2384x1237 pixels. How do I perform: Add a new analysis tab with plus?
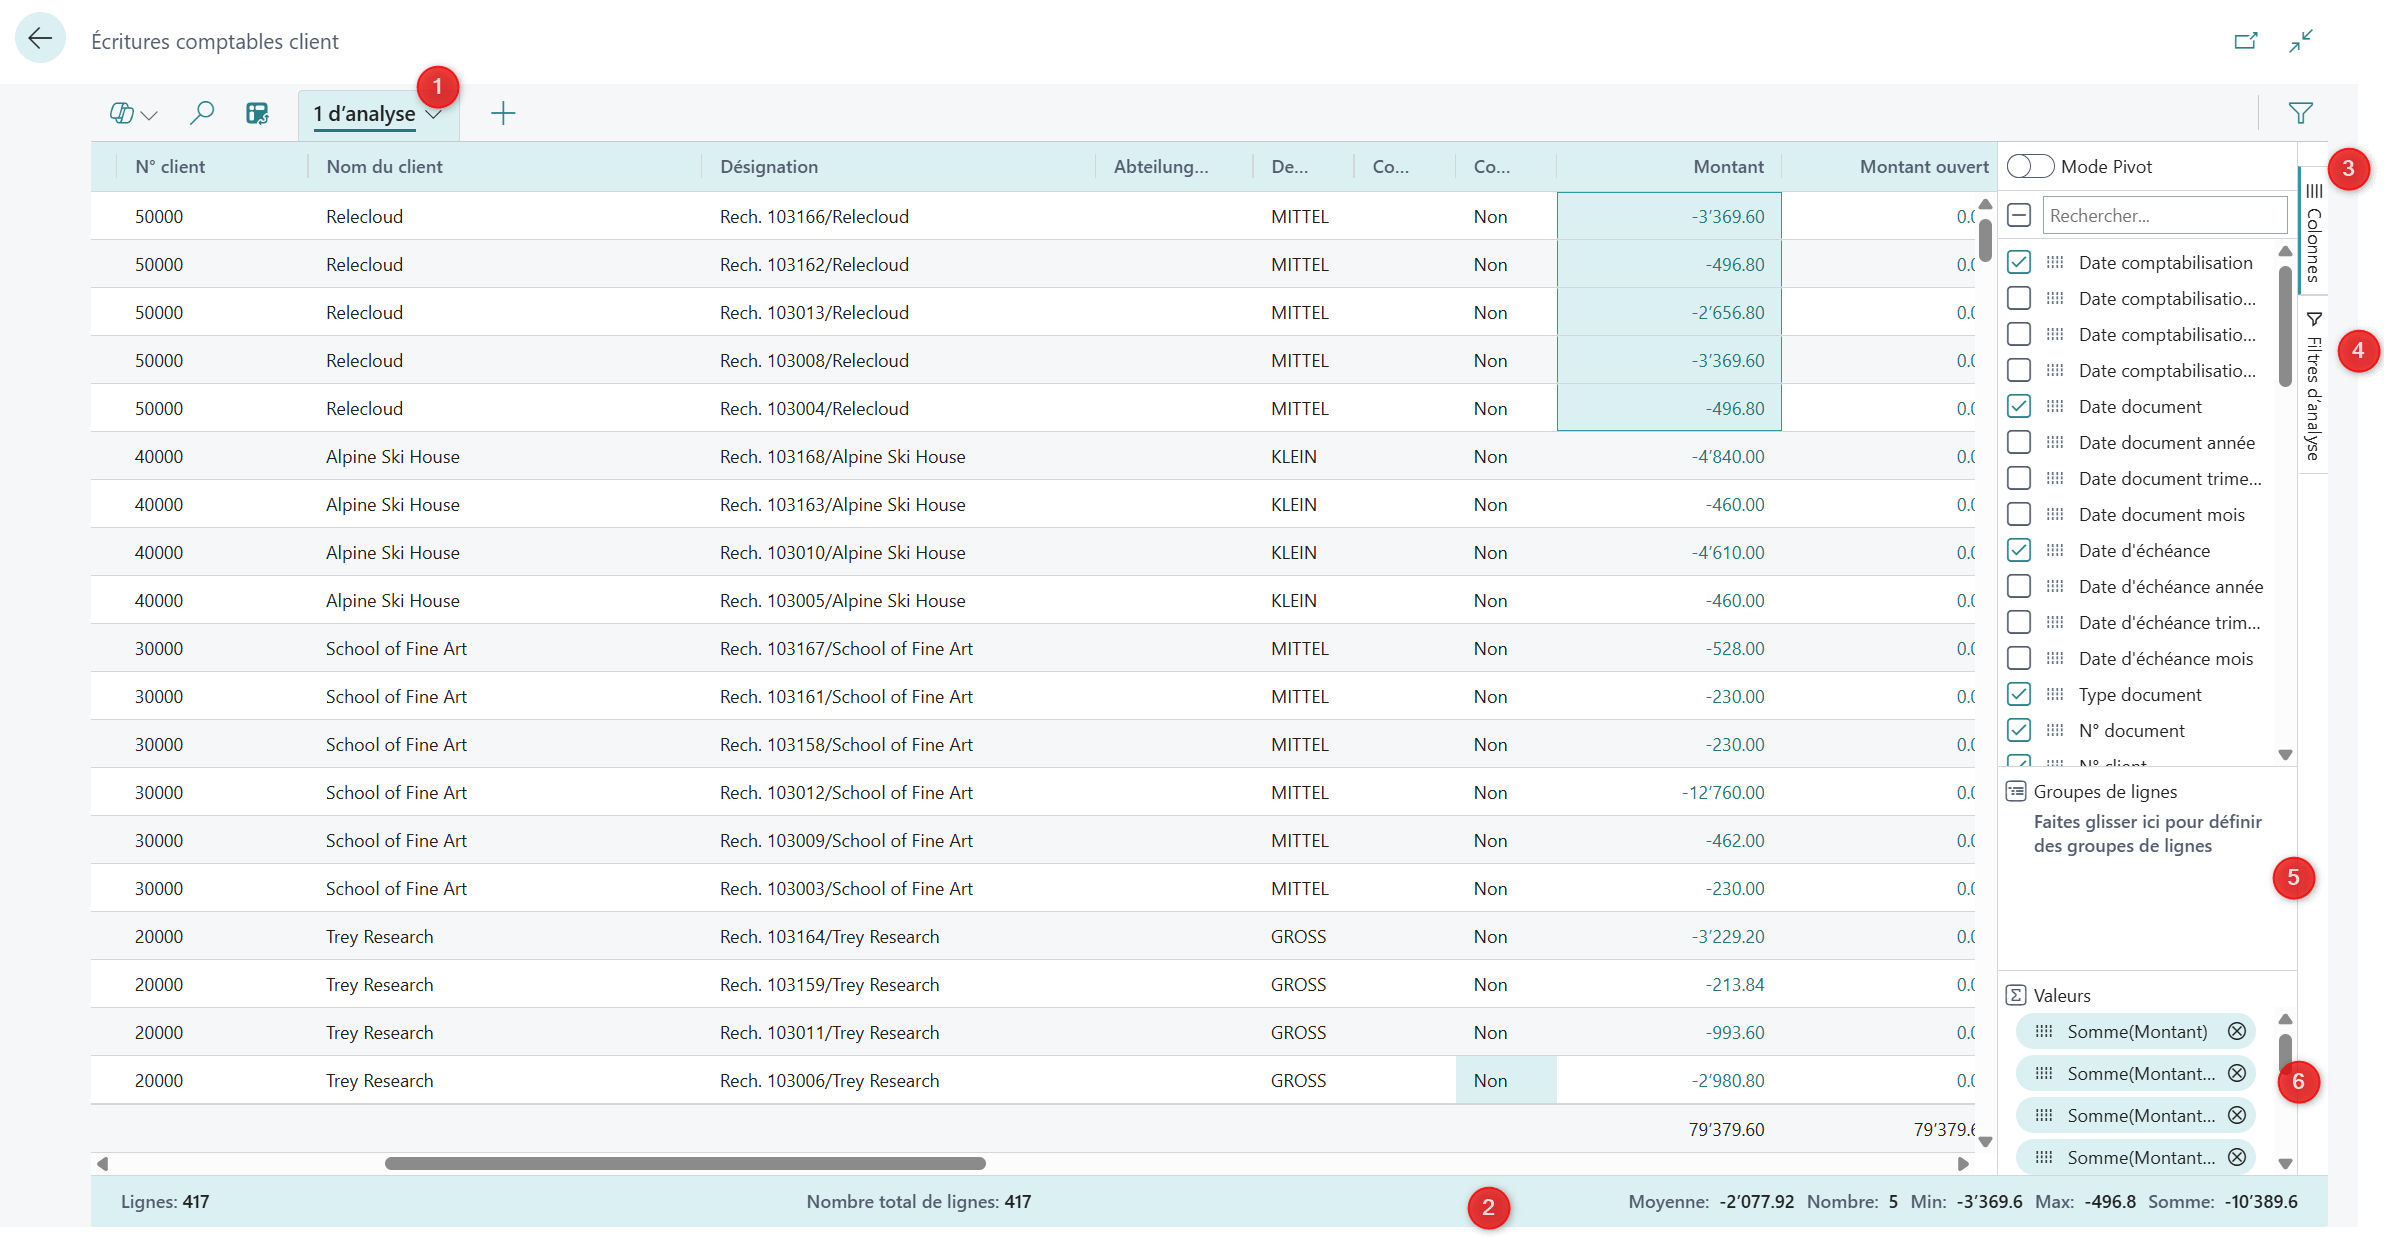(503, 113)
